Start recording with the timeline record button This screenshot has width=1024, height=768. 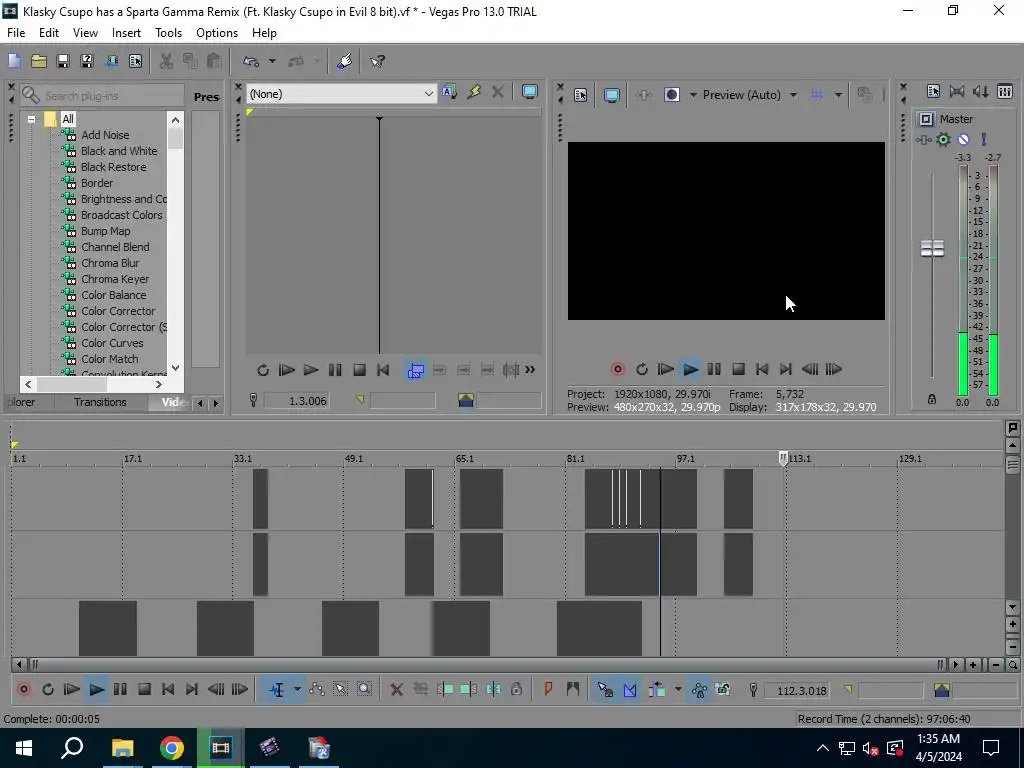click(x=24, y=690)
